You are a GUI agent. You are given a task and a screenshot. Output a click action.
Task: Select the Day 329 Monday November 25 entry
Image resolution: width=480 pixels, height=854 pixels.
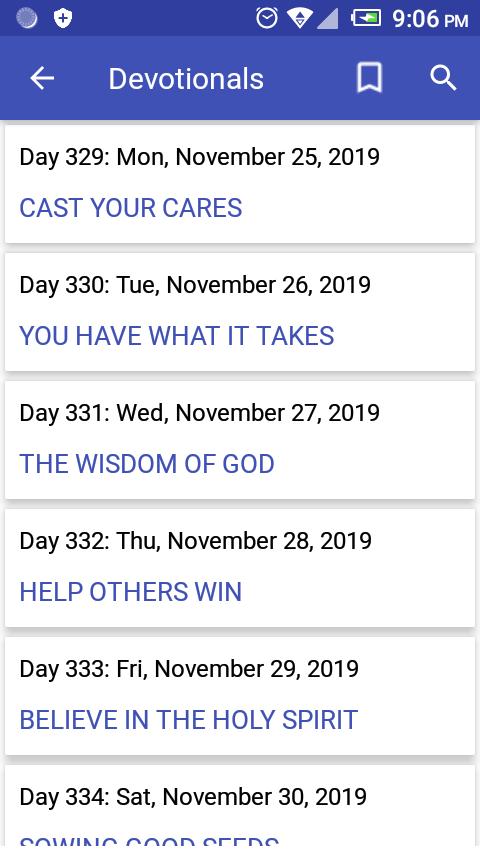pos(240,184)
